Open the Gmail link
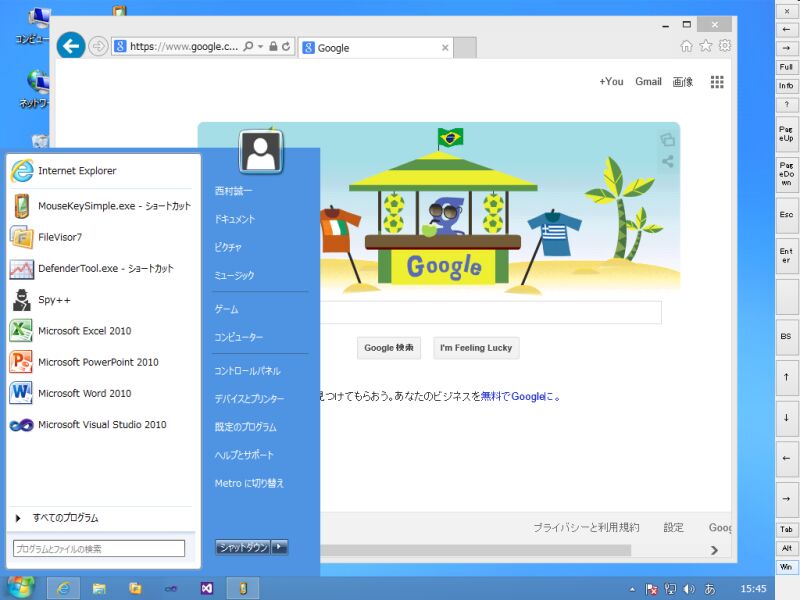 648,82
